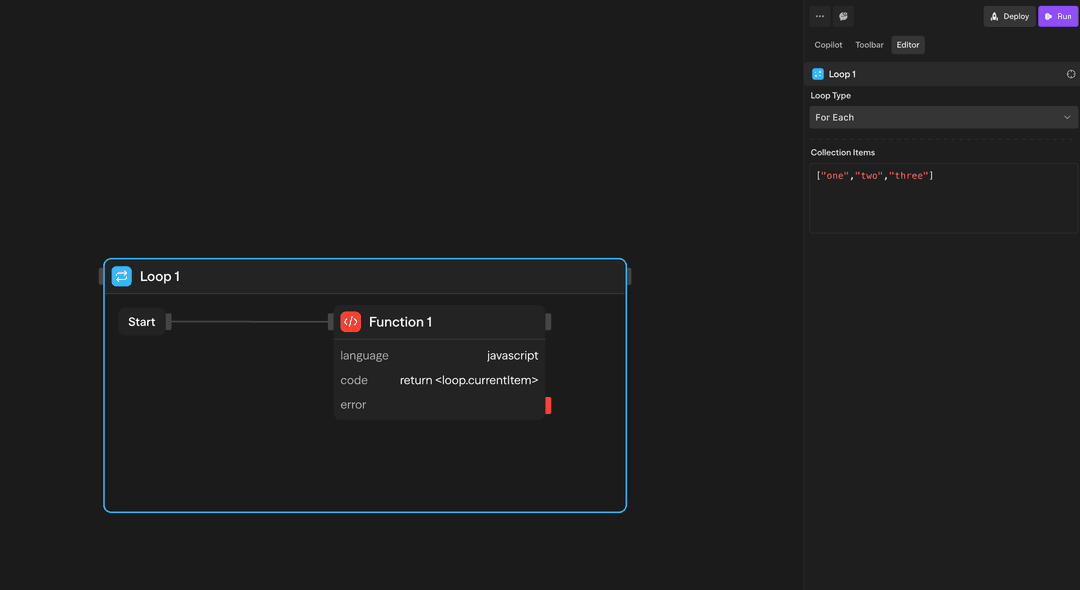Click the red Function 1 code icon
This screenshot has width=1080, height=590.
tap(351, 322)
